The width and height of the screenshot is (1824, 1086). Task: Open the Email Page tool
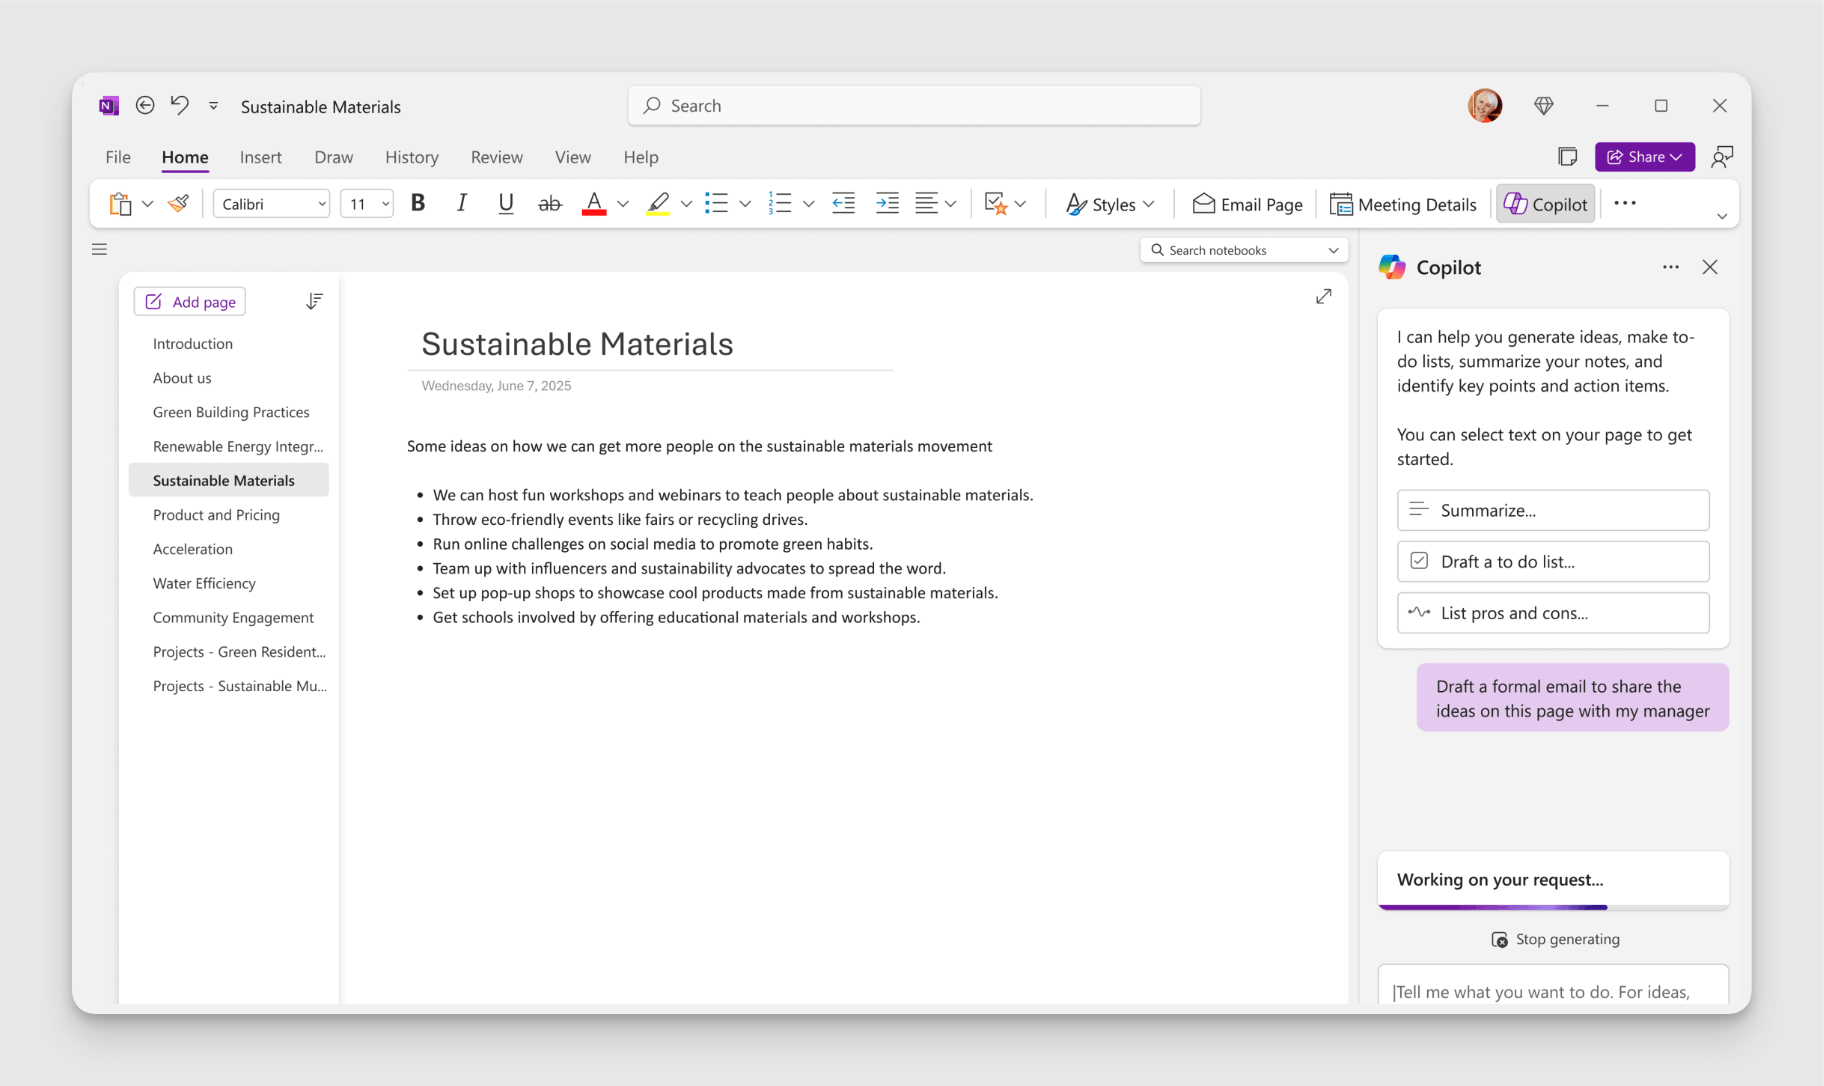tap(1247, 203)
